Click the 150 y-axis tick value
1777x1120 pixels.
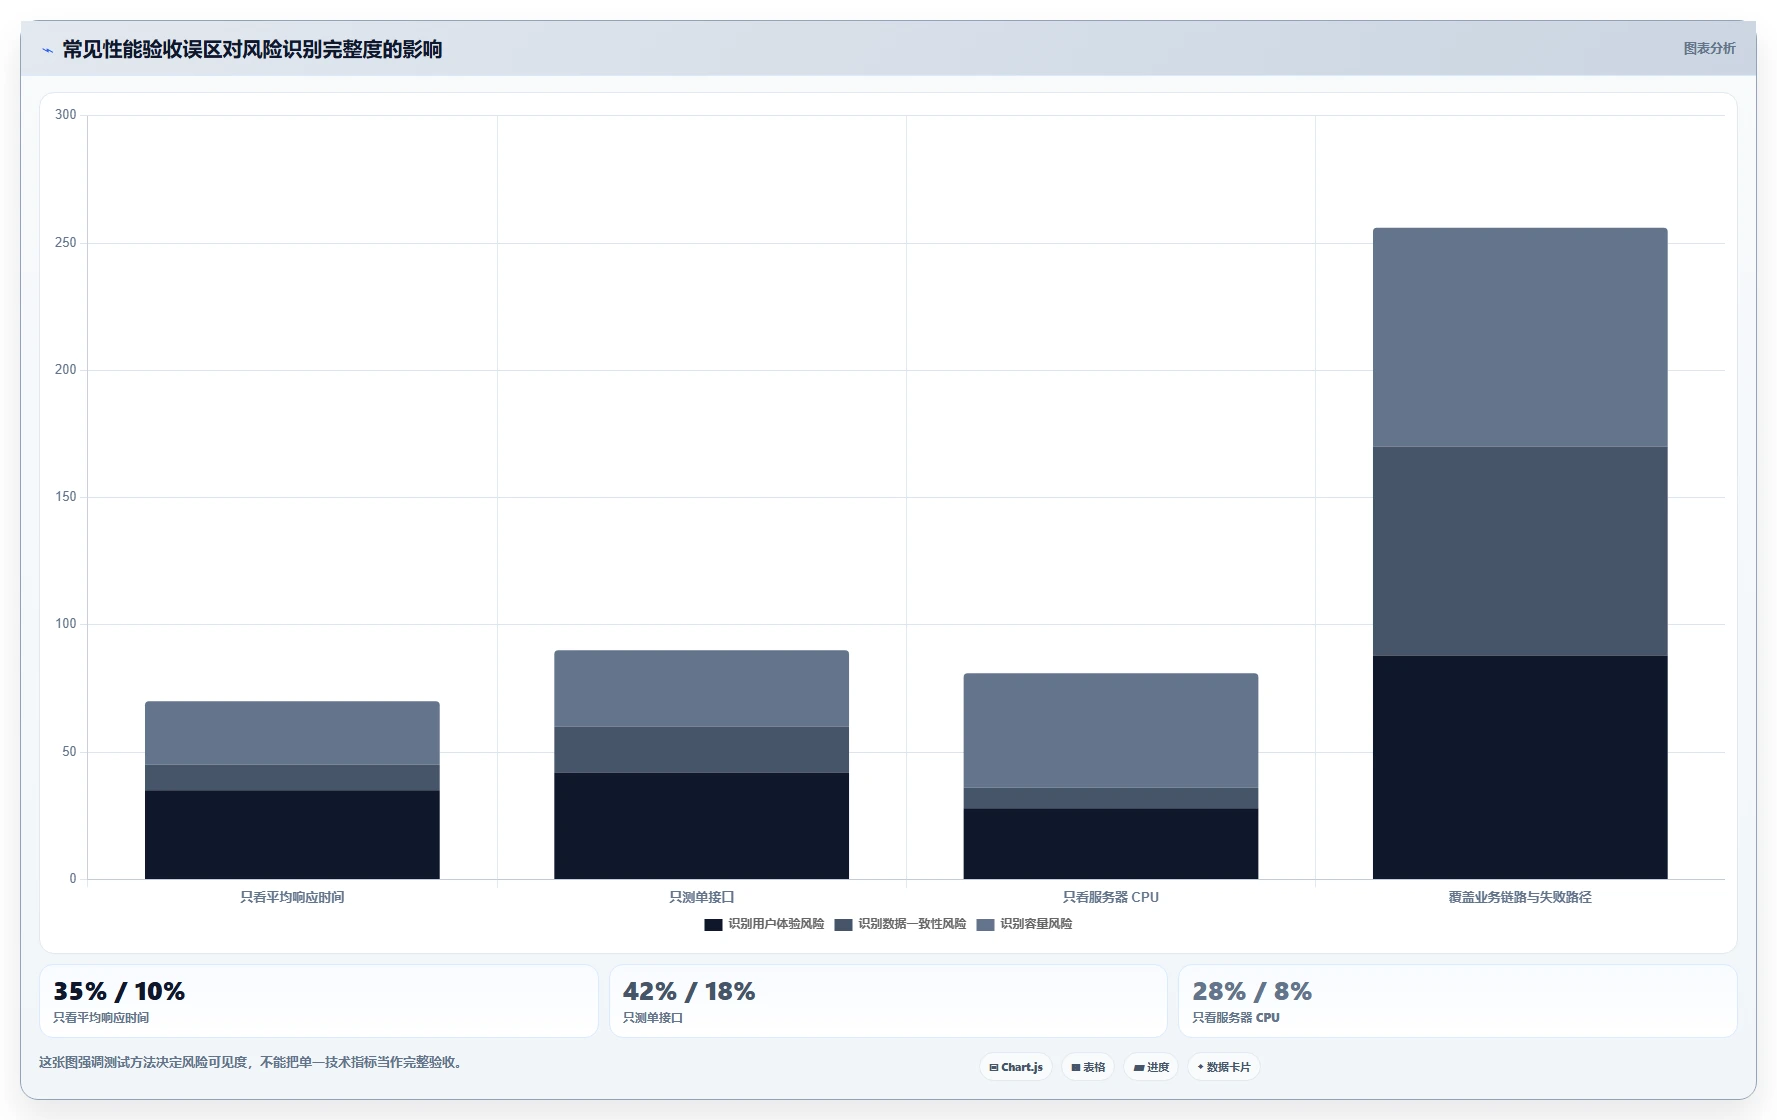click(x=66, y=497)
